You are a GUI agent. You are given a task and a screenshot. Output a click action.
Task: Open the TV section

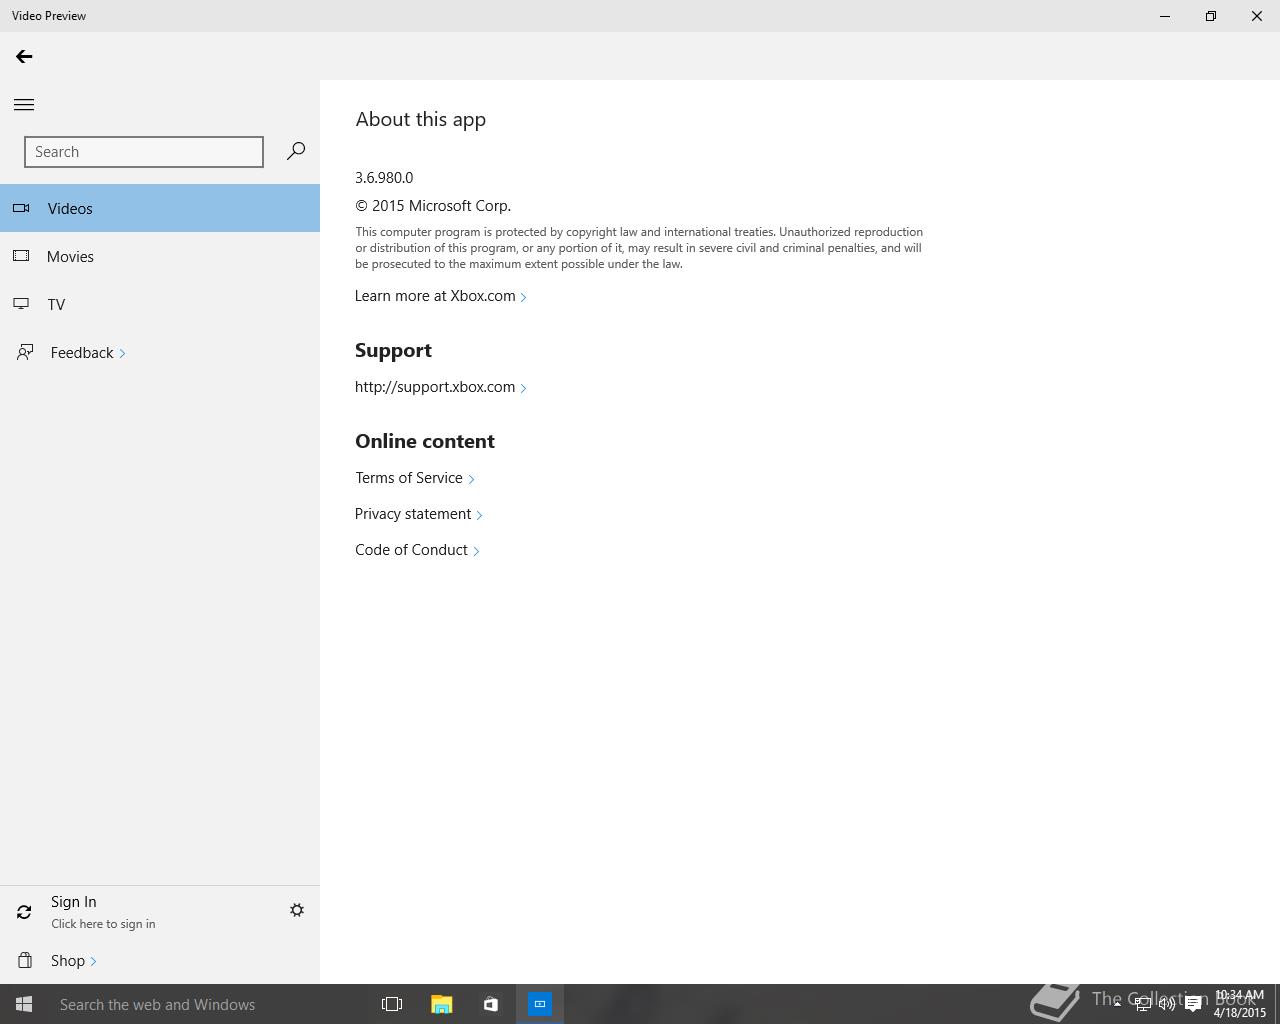click(x=160, y=304)
